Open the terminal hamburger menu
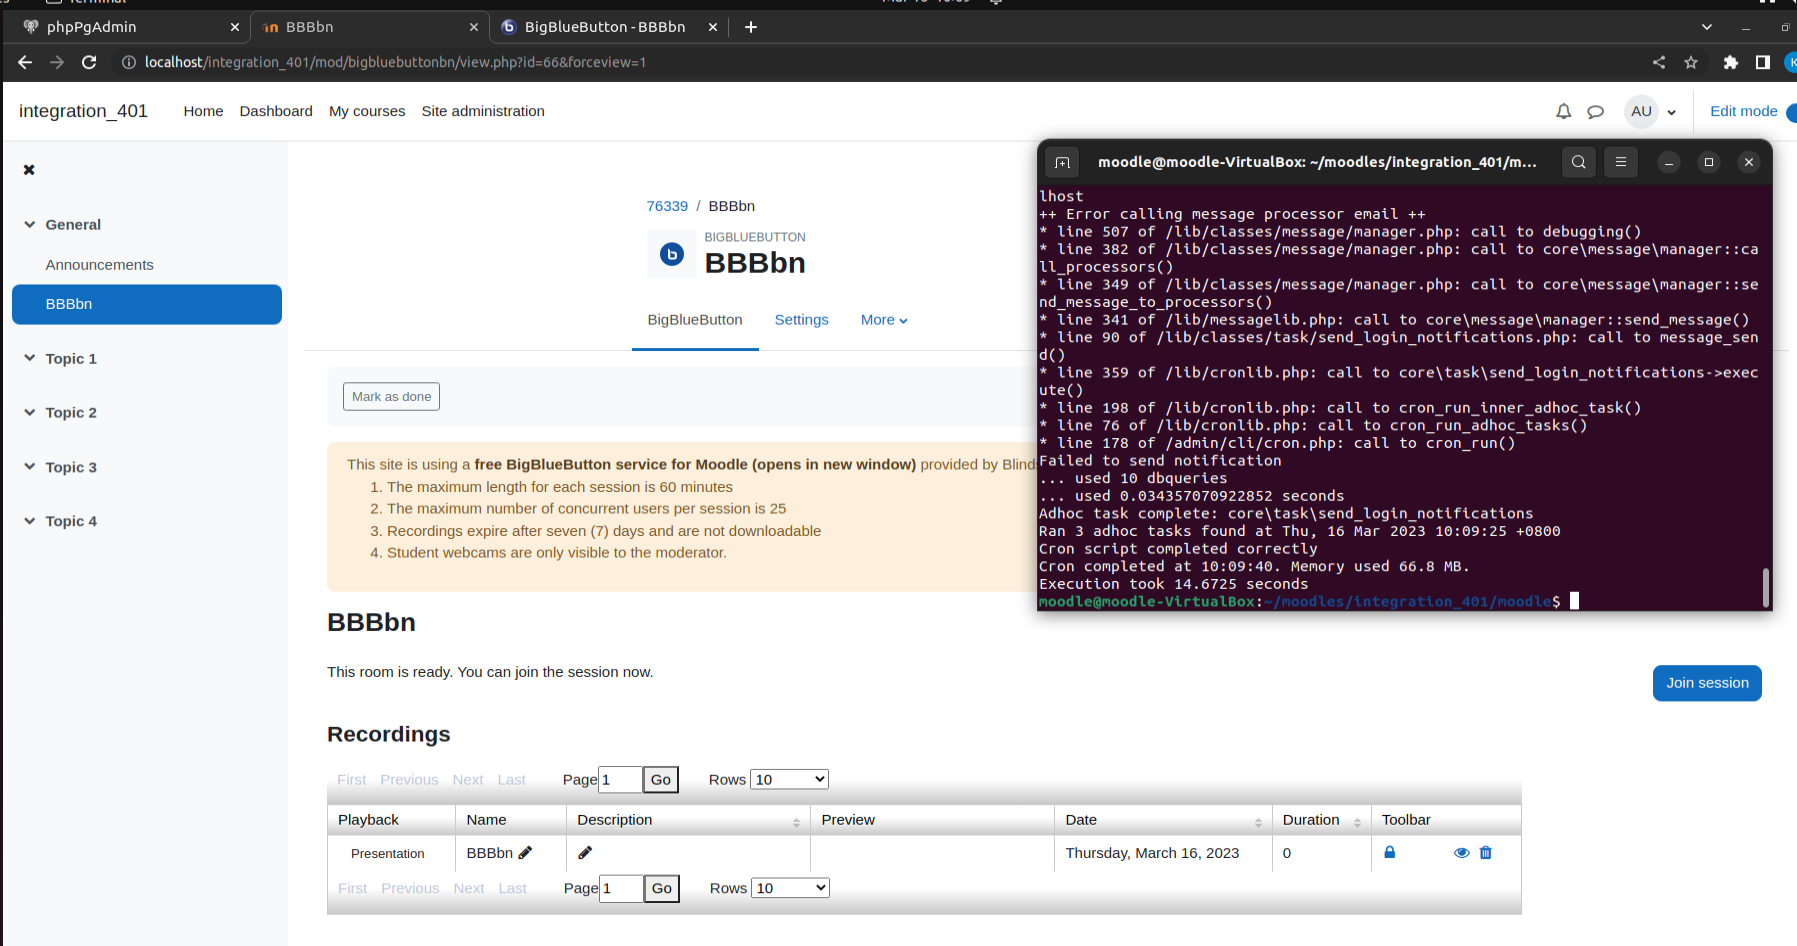This screenshot has width=1797, height=946. (x=1621, y=162)
